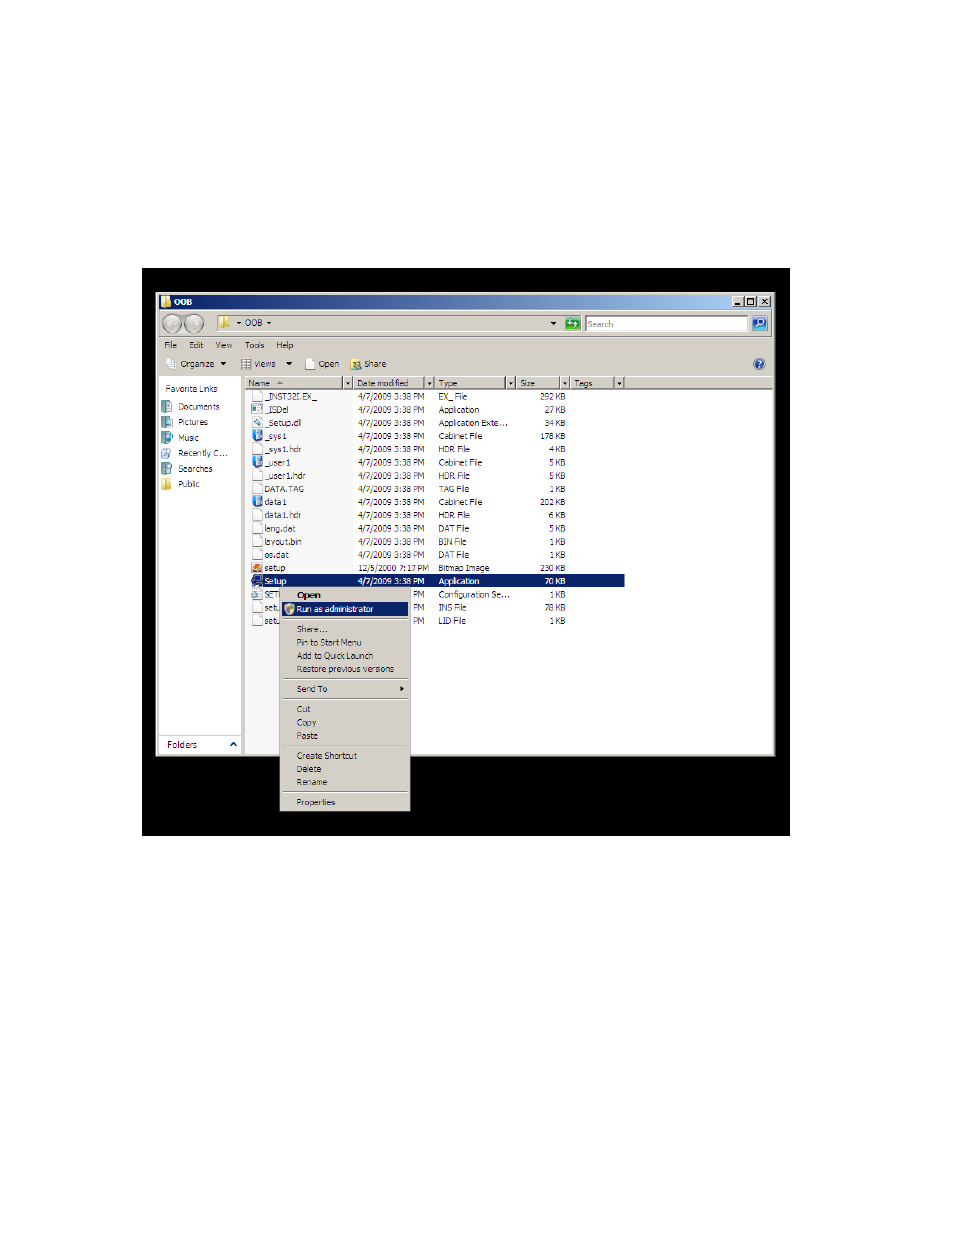Expand the address bar history dropdown

pos(553,323)
